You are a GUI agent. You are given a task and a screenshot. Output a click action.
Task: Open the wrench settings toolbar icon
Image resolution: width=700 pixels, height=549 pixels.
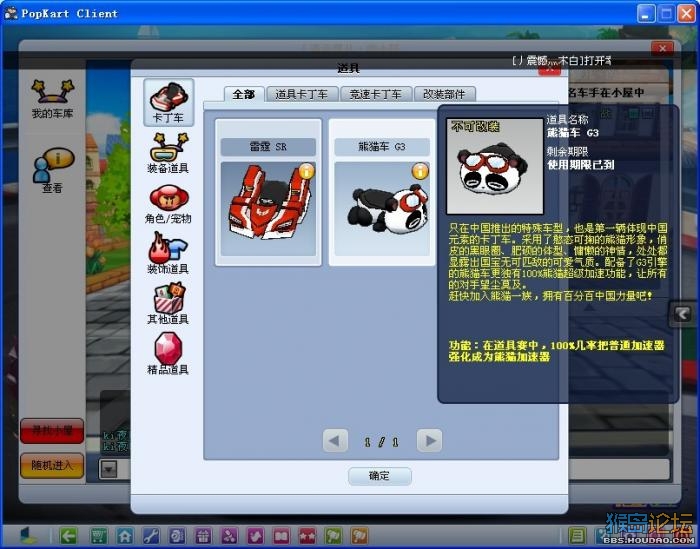point(151,535)
